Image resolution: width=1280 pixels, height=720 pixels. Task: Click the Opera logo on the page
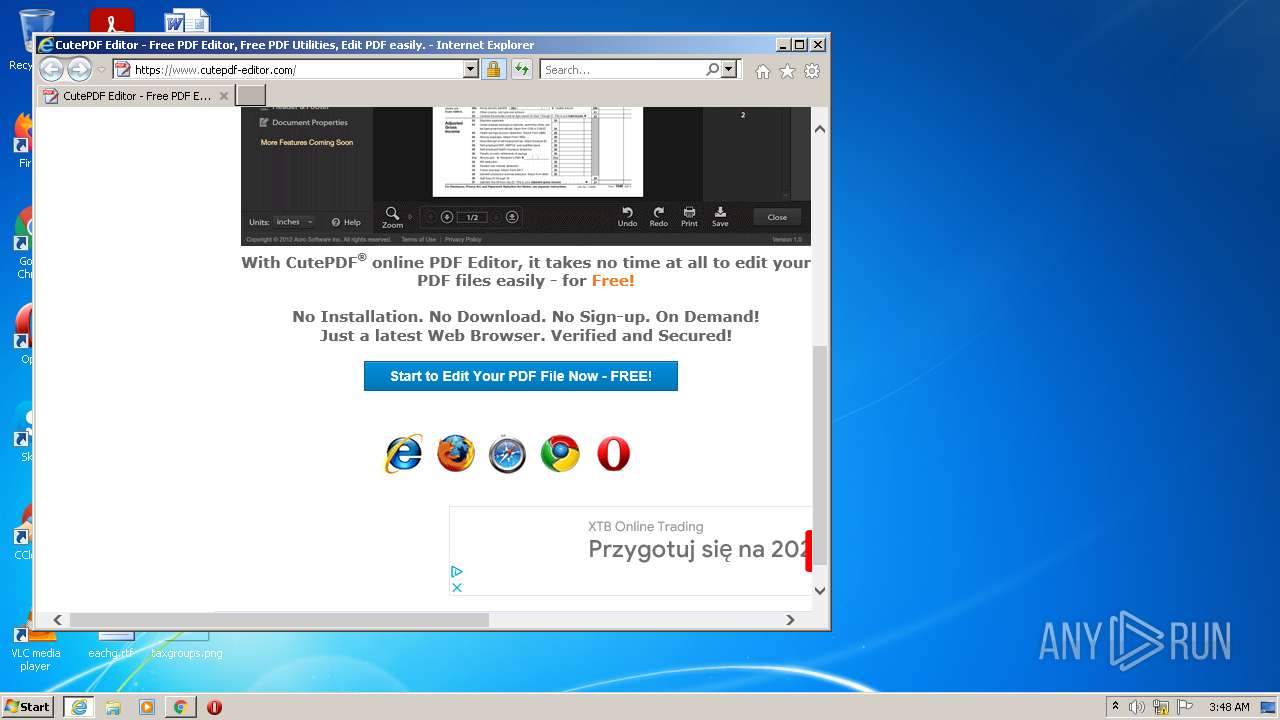(x=613, y=454)
